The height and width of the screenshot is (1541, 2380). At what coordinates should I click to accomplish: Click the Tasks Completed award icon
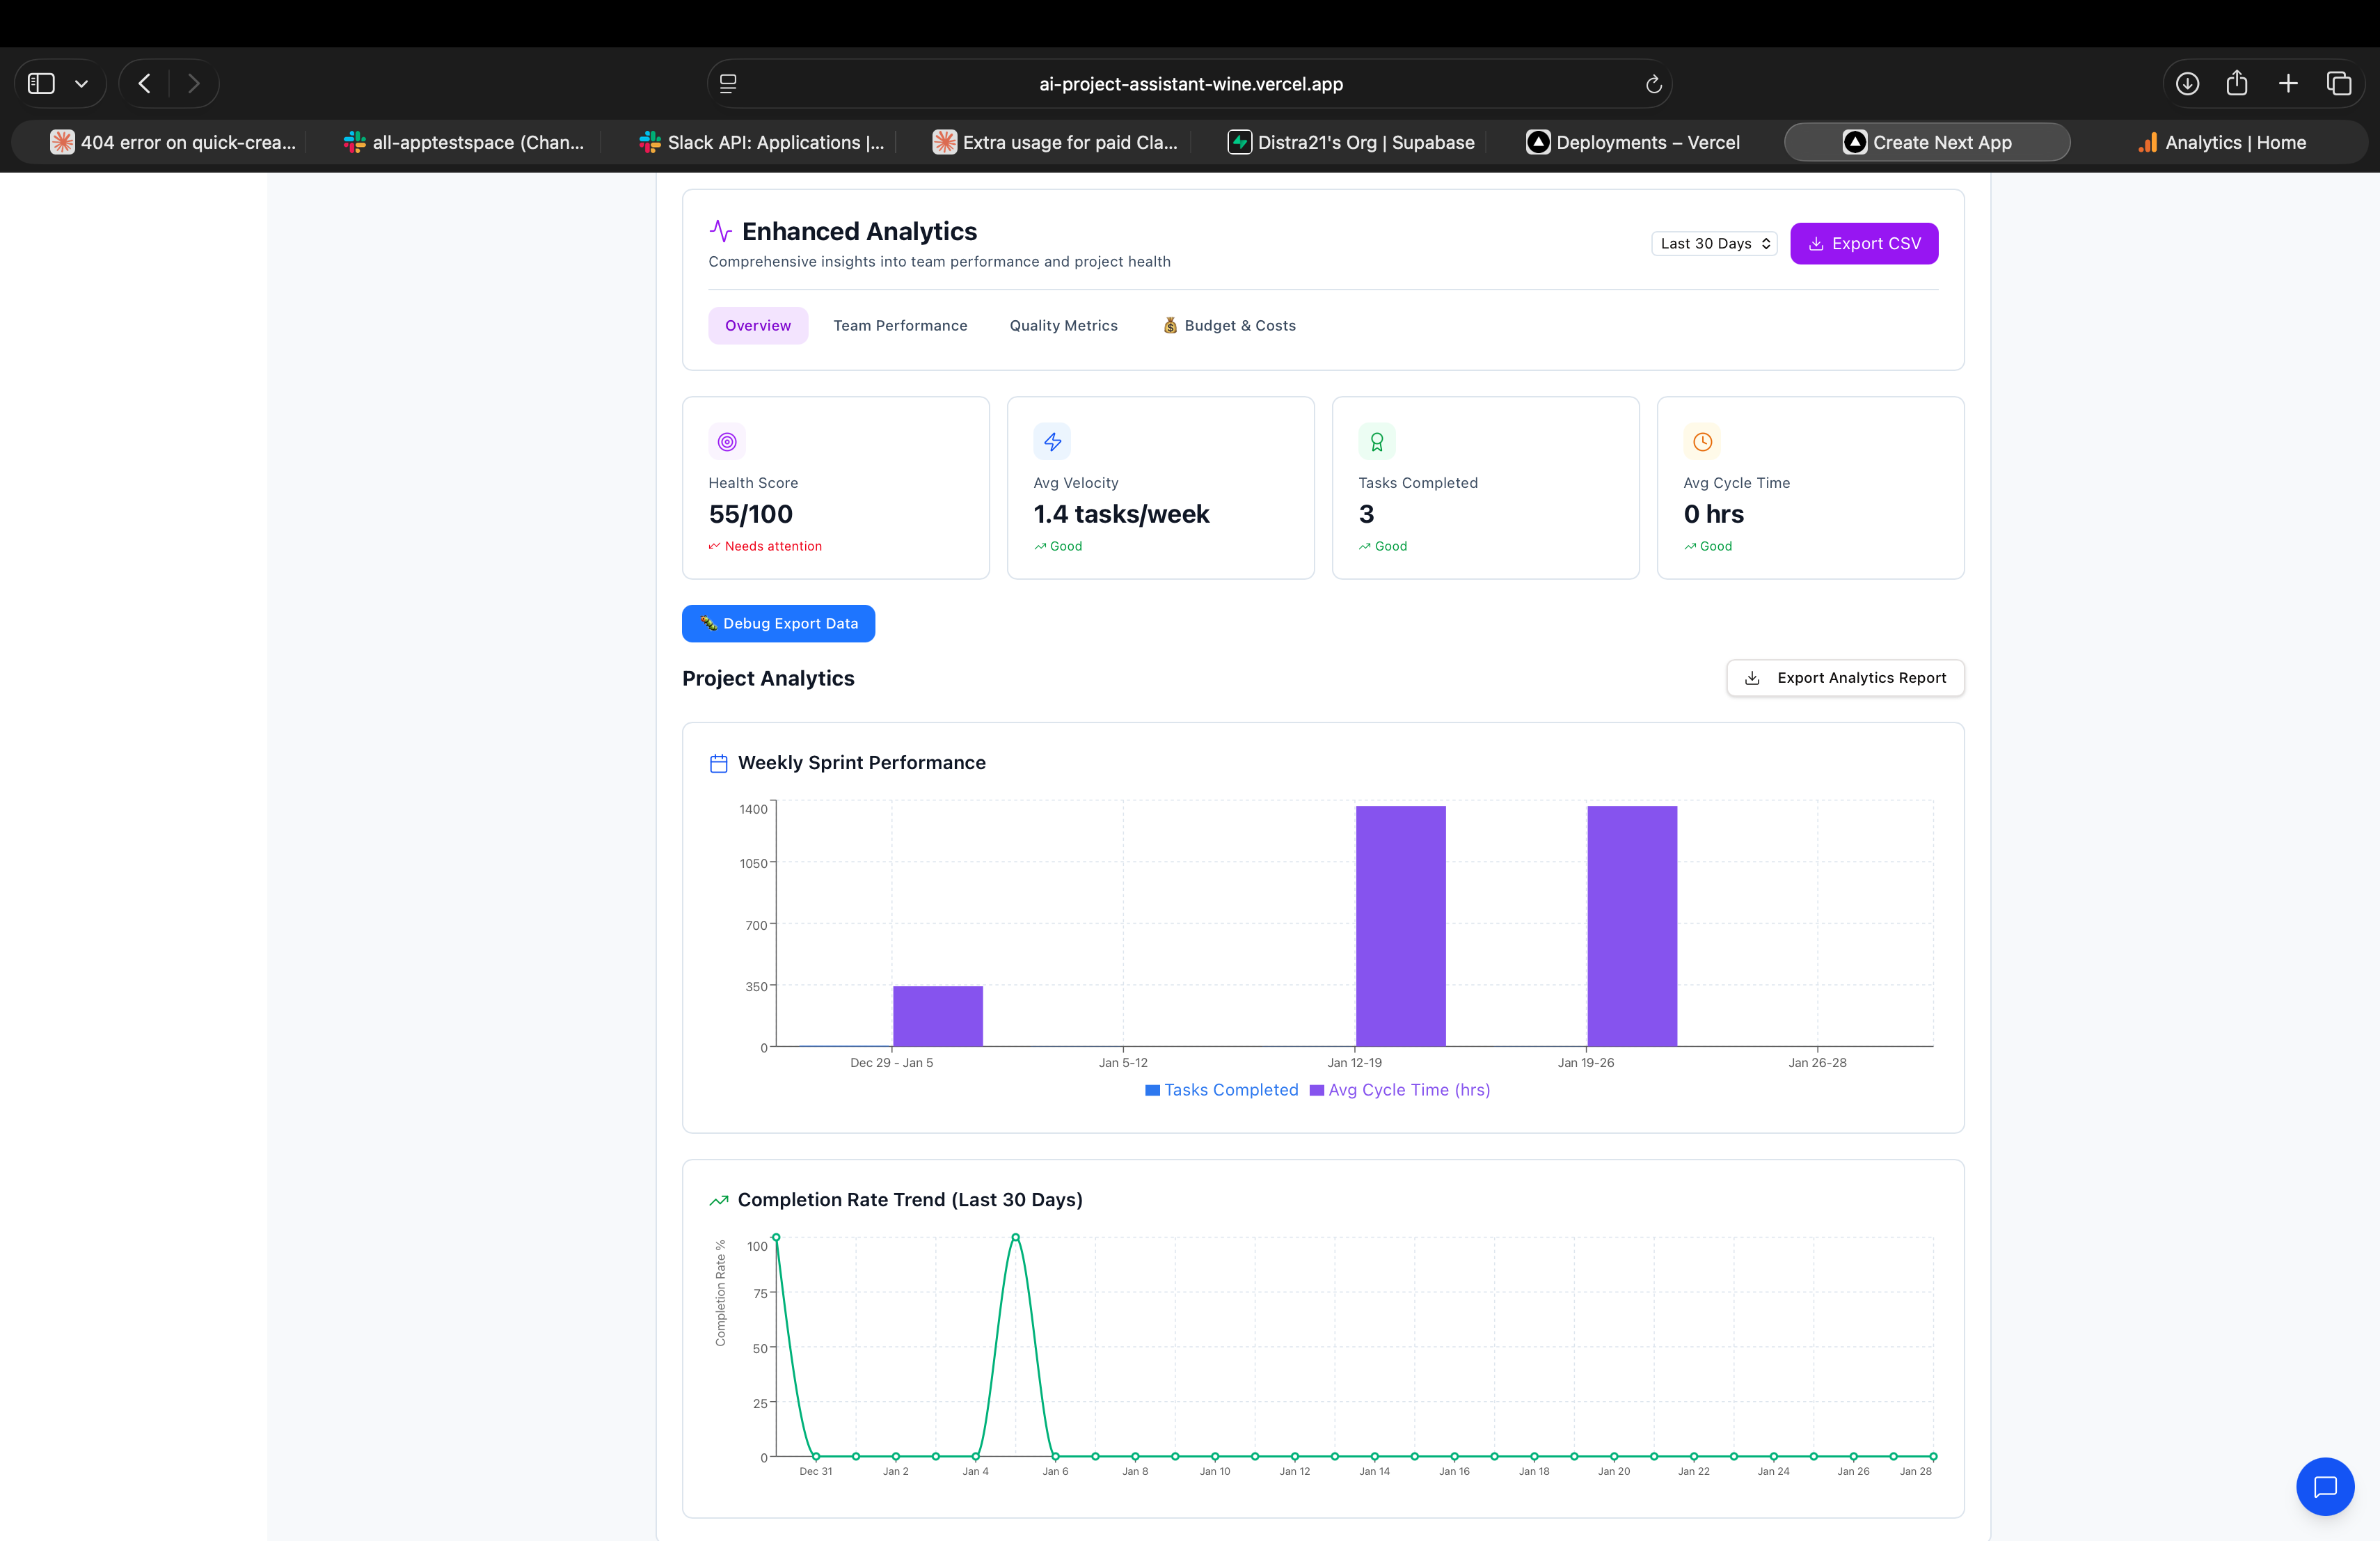point(1377,441)
